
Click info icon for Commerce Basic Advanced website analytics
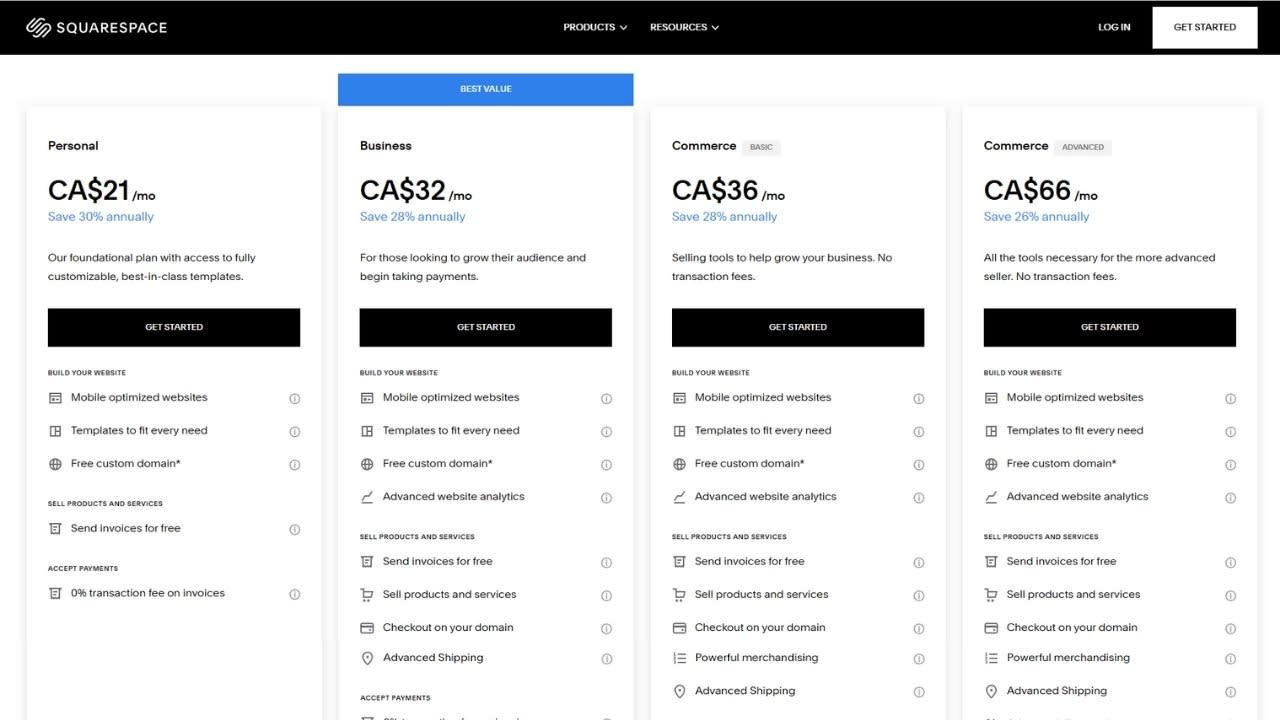(x=918, y=498)
